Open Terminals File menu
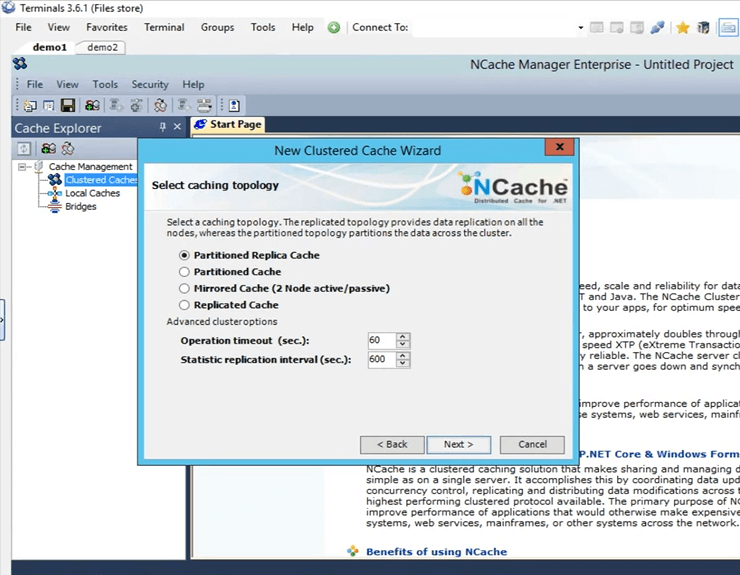 pos(23,27)
